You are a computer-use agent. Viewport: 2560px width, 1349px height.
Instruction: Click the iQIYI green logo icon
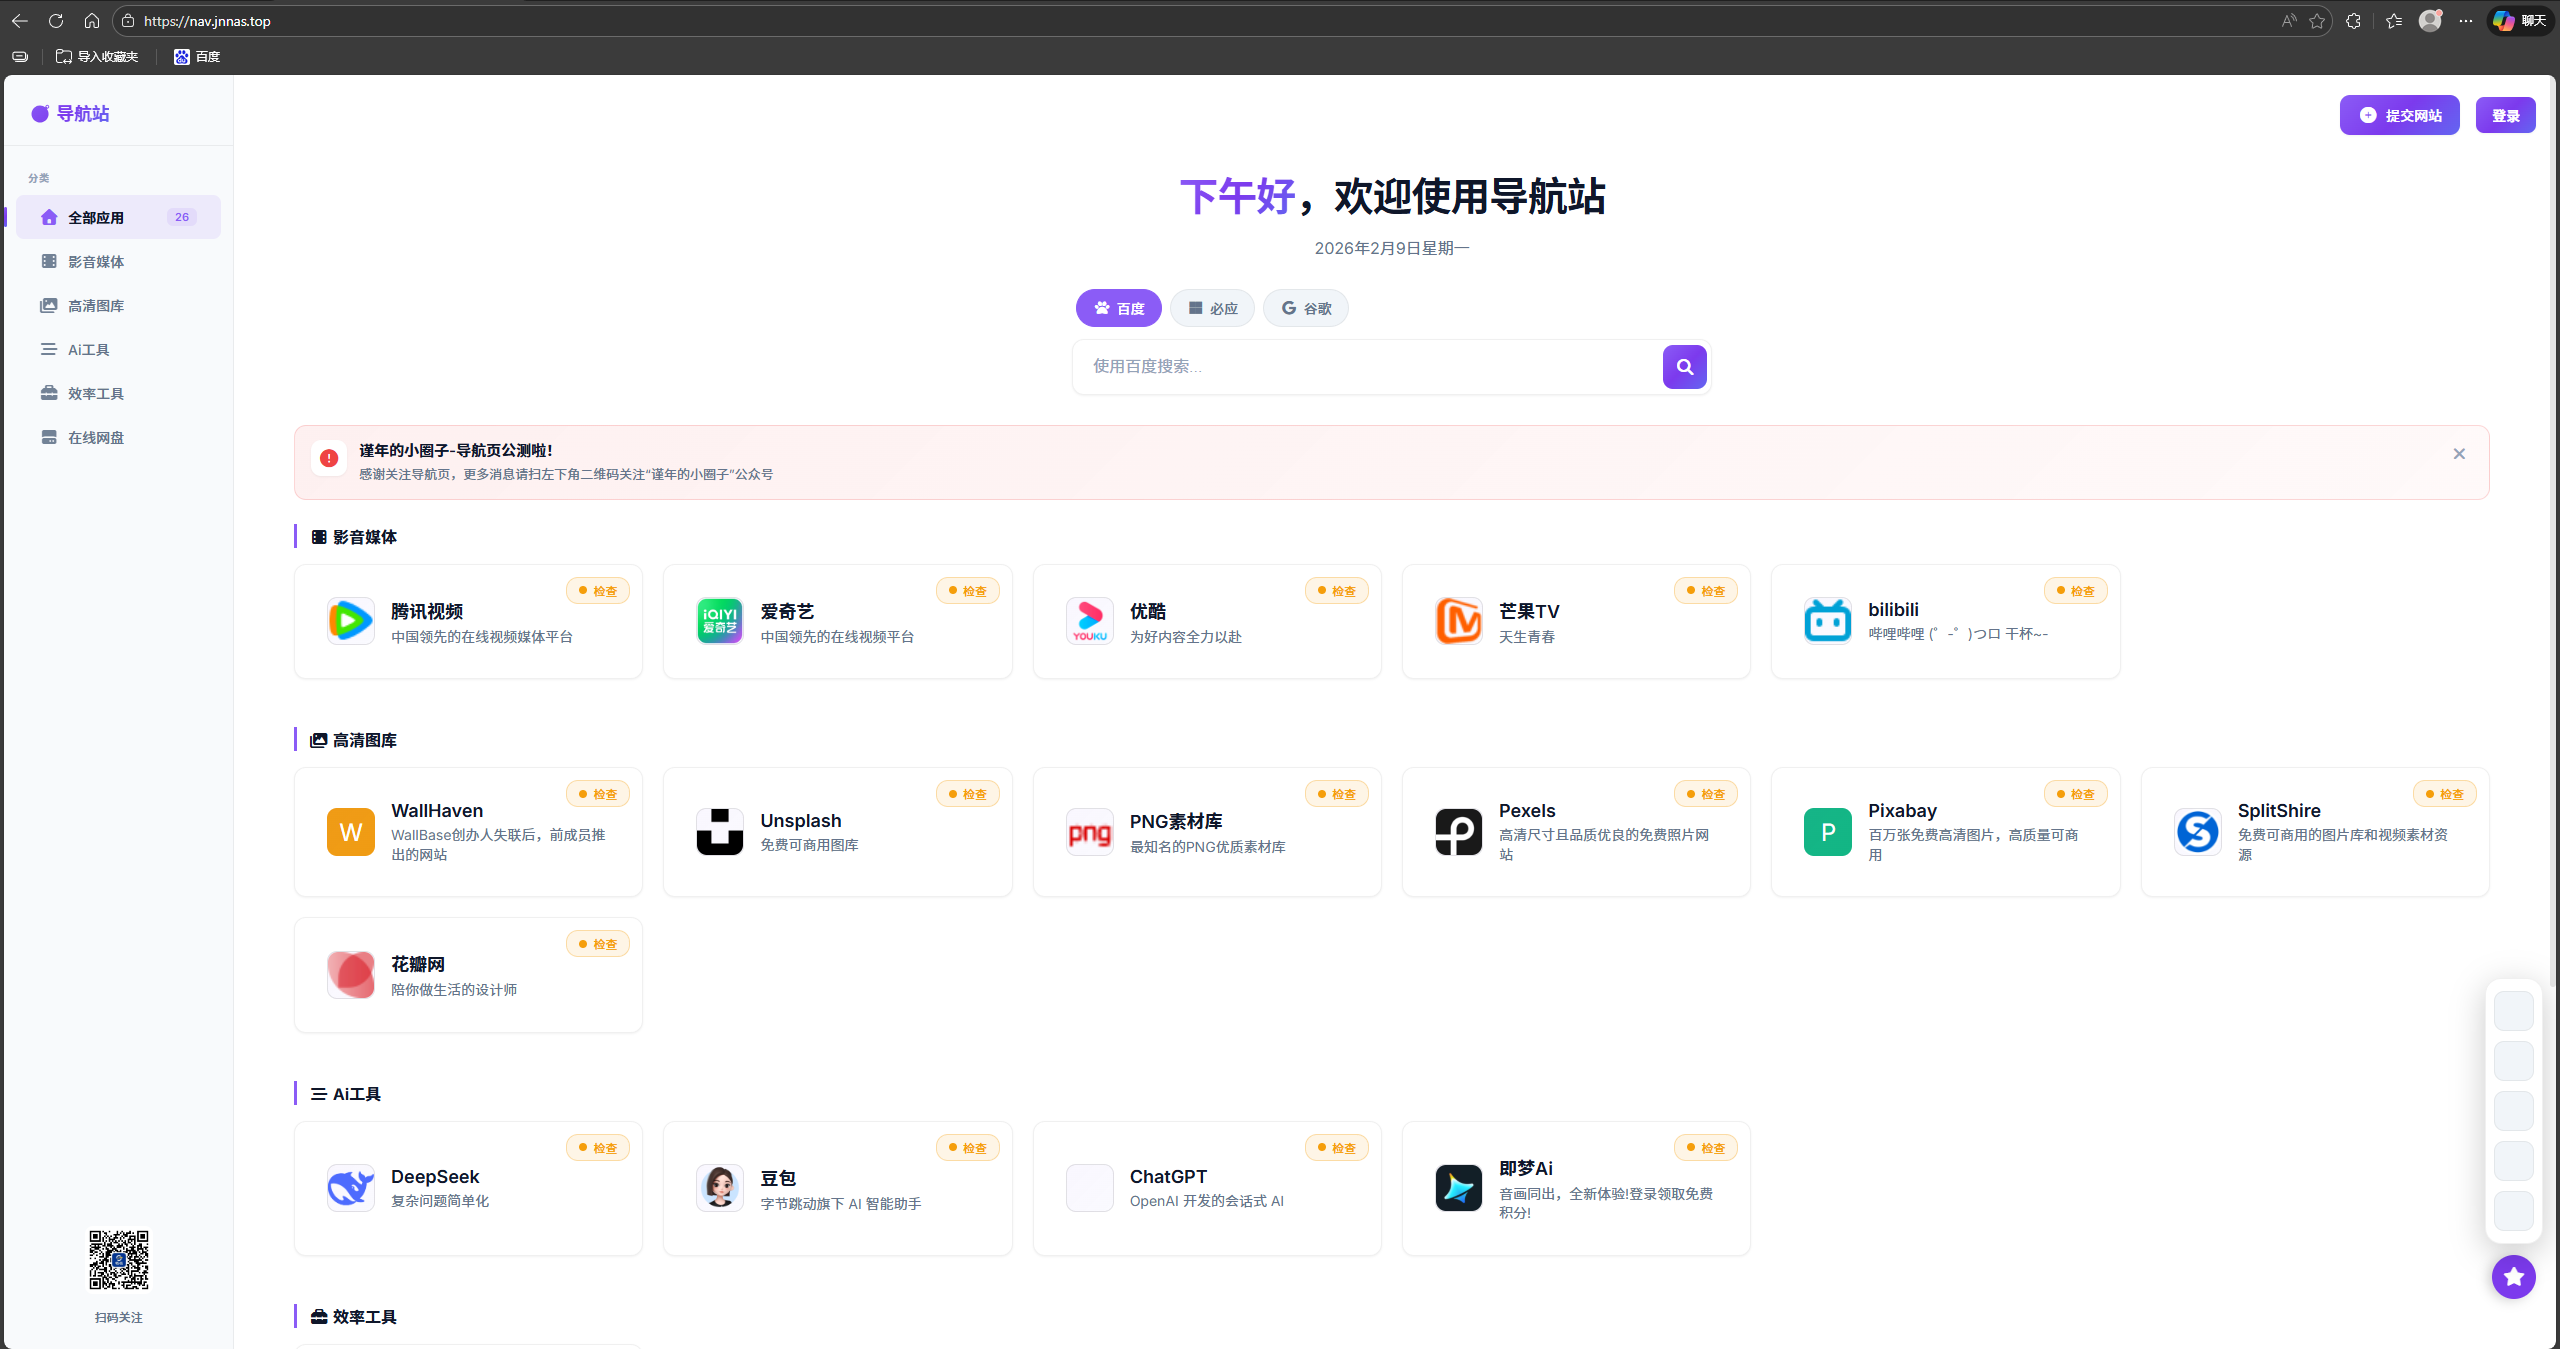[719, 621]
